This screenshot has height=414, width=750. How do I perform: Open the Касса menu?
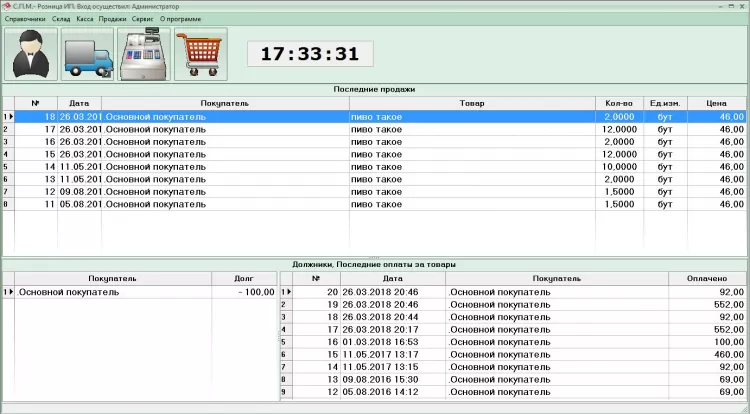pyautogui.click(x=85, y=19)
